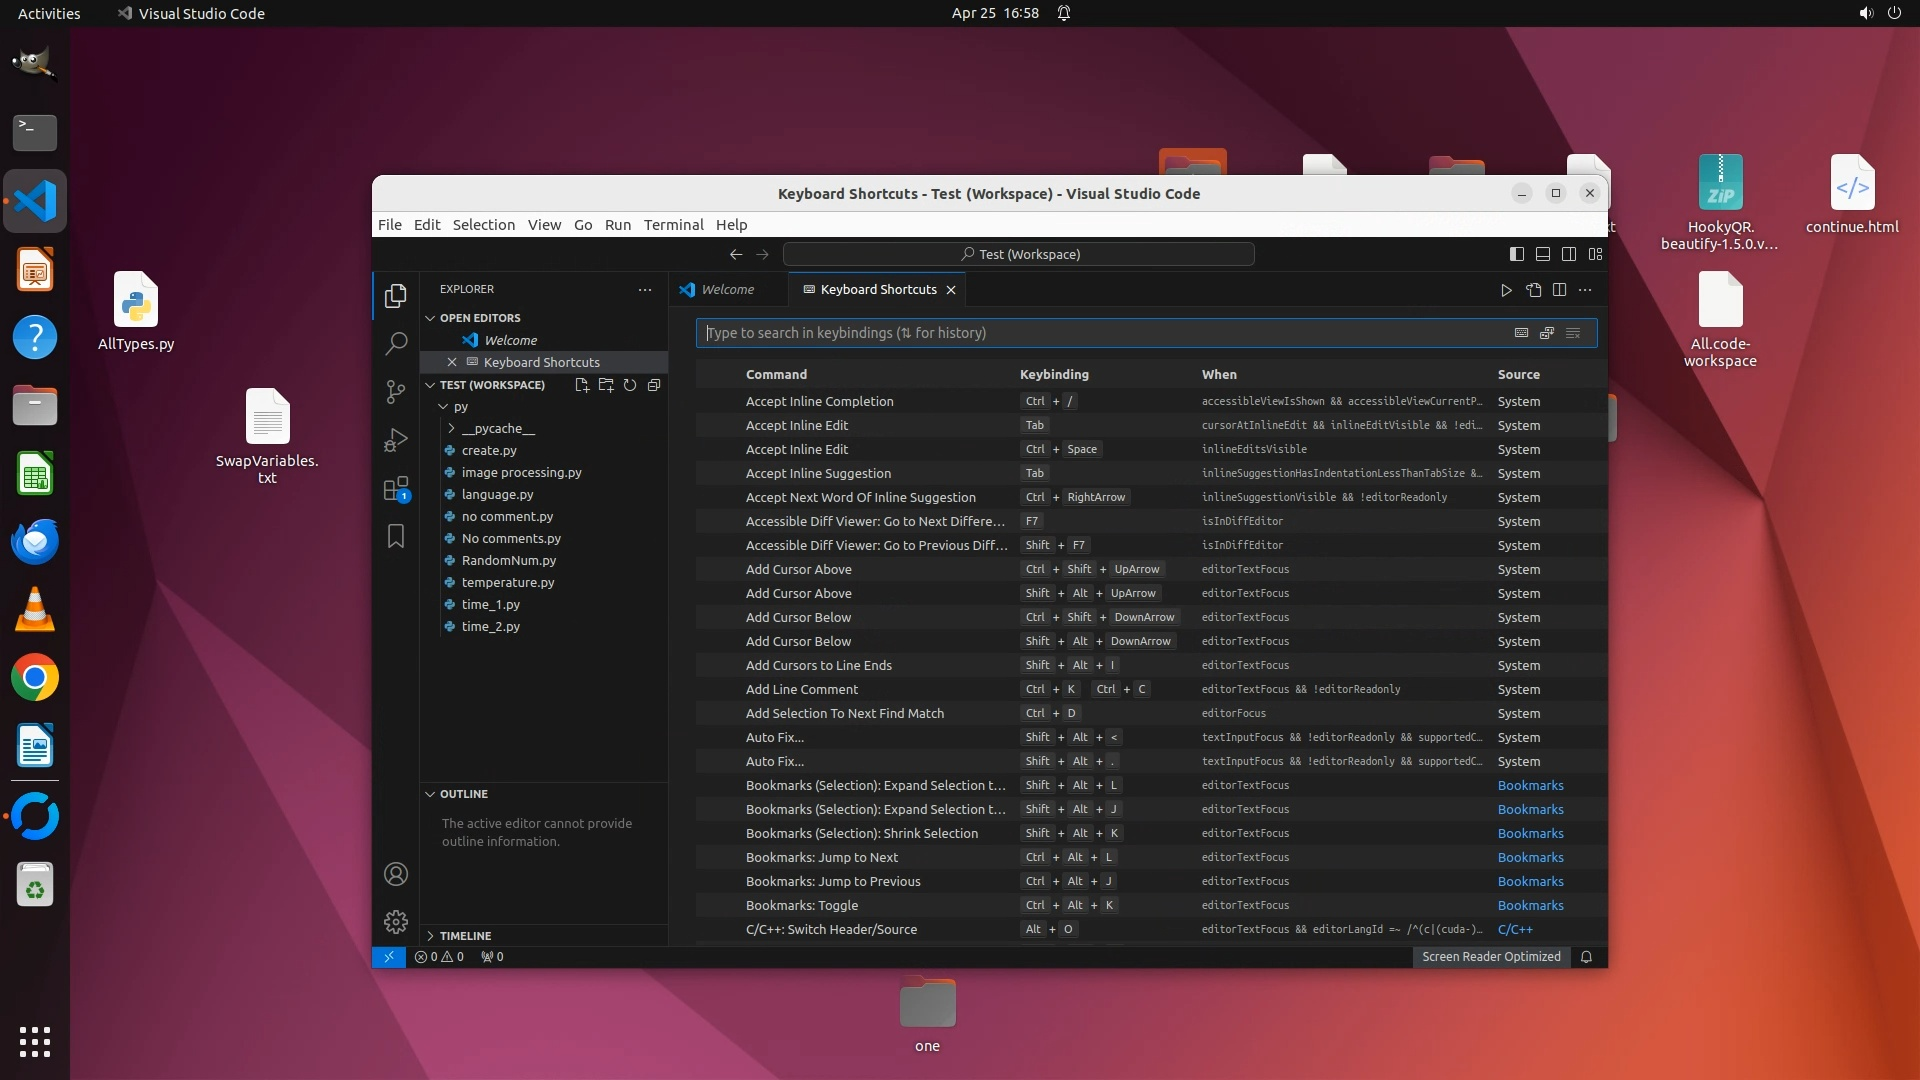Expand the __pycache__ folder
The image size is (1920, 1080).
(x=497, y=428)
